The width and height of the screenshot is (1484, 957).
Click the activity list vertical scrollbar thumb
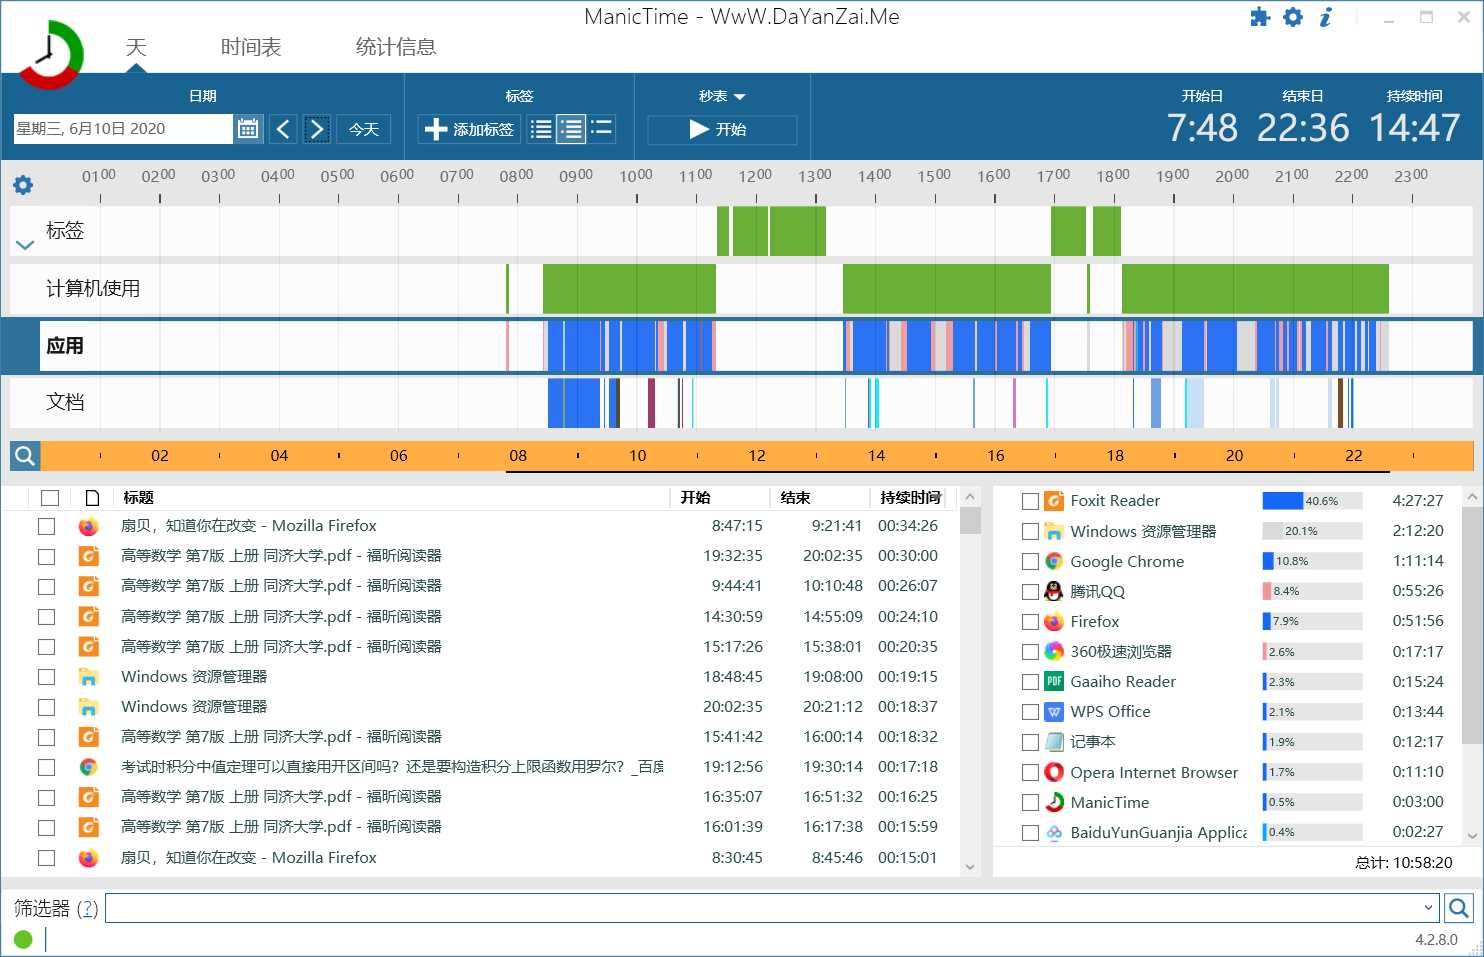tap(969, 521)
